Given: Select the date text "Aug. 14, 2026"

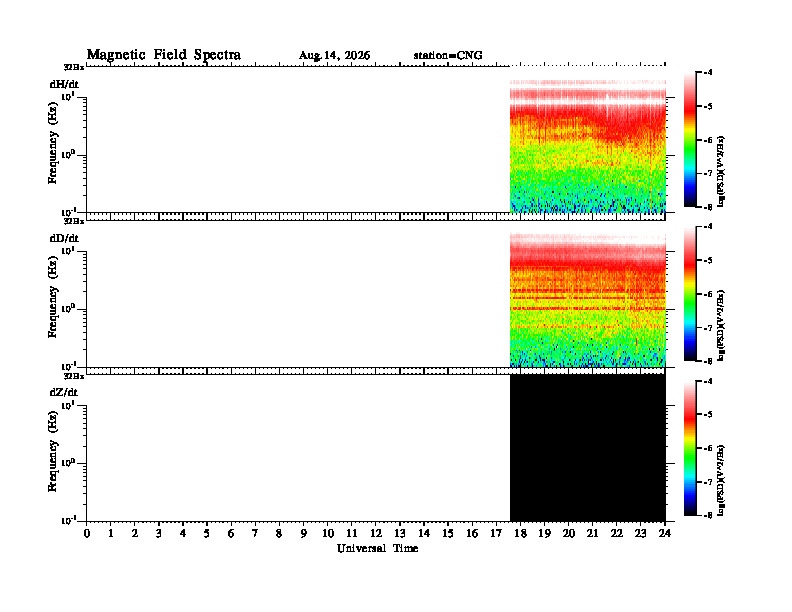Looking at the screenshot, I should click(334, 56).
